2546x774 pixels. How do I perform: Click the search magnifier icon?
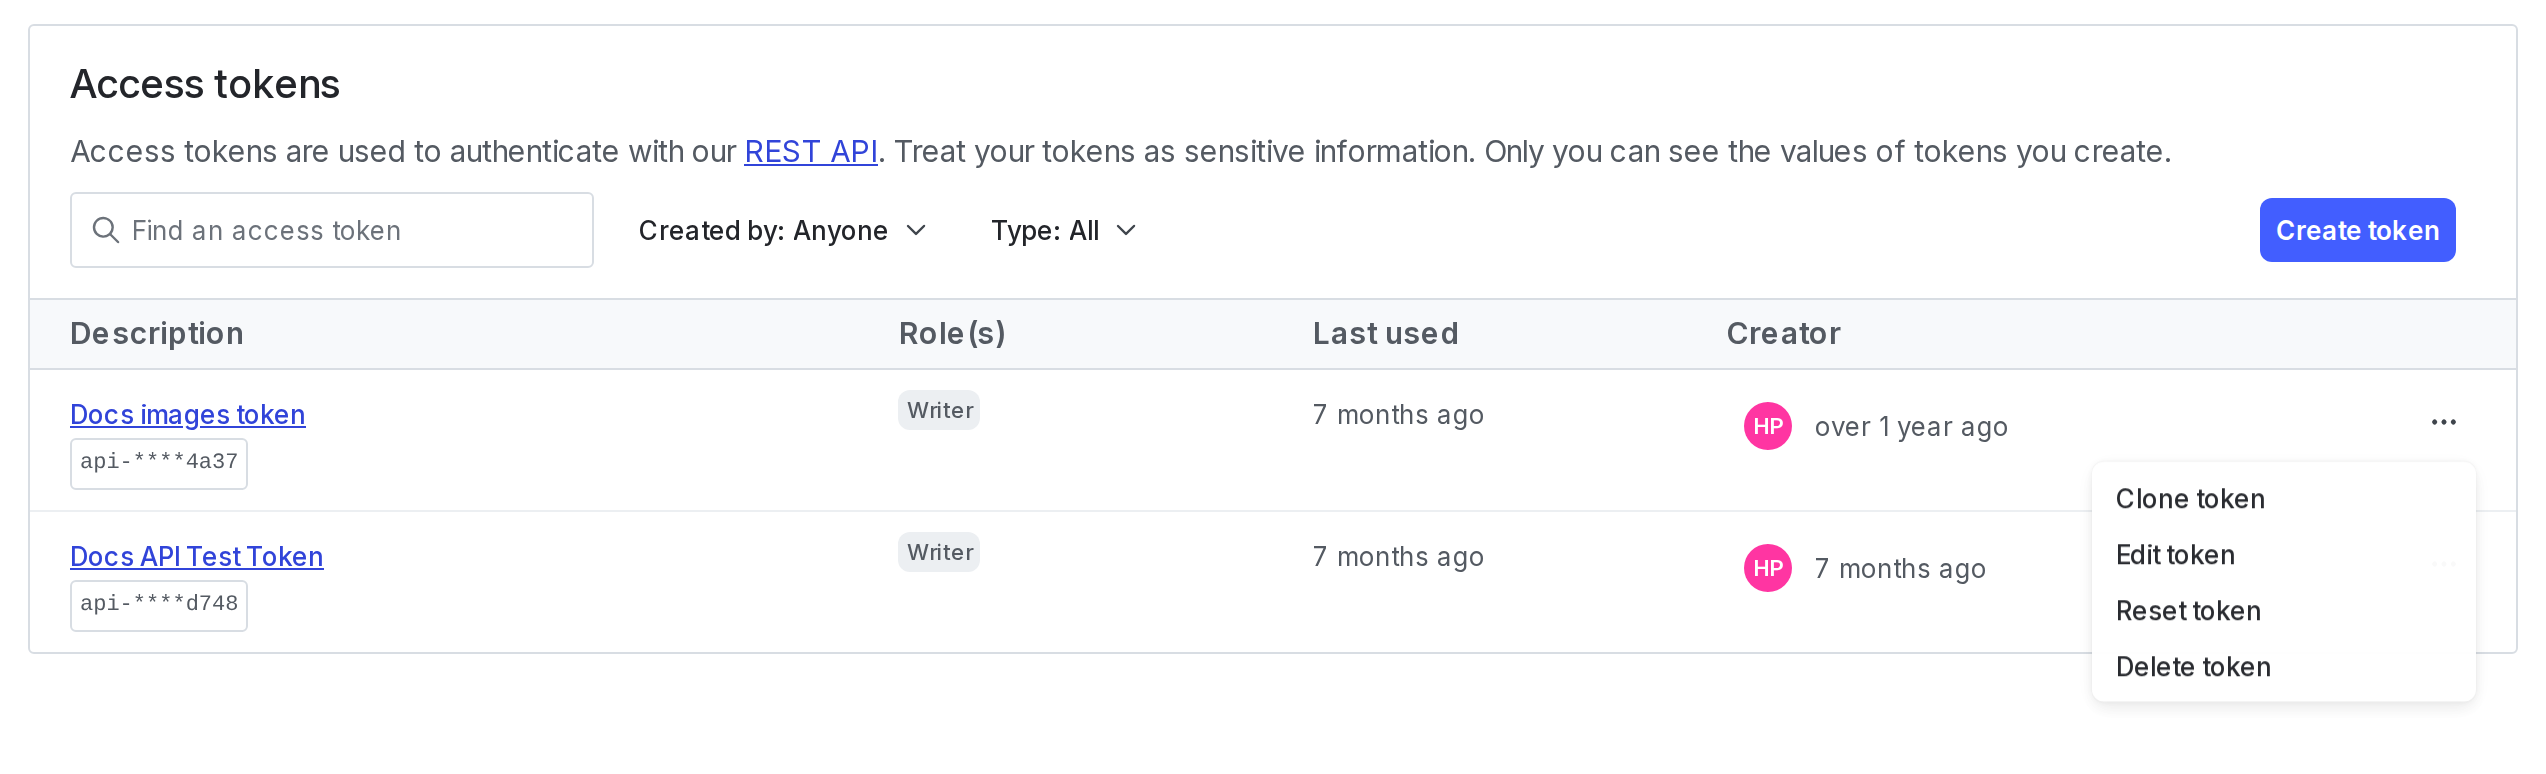click(106, 230)
